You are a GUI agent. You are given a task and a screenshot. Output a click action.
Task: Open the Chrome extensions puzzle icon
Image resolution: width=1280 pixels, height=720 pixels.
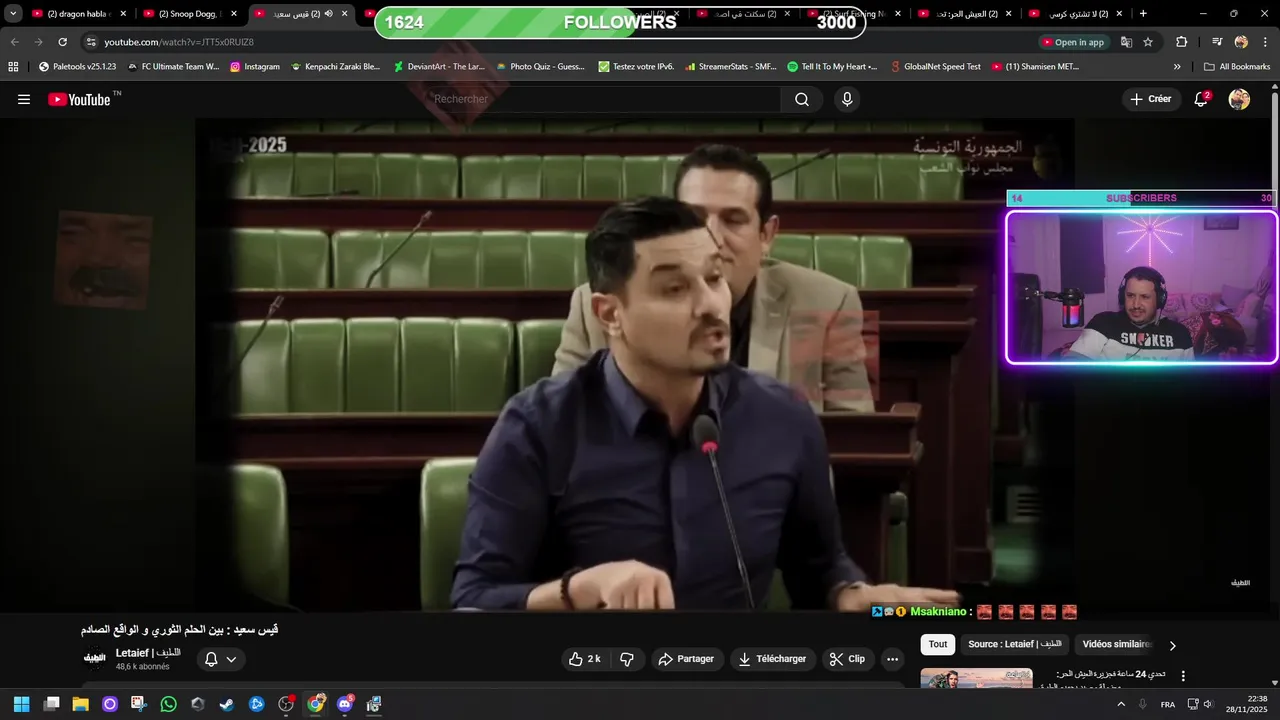click(x=1182, y=42)
